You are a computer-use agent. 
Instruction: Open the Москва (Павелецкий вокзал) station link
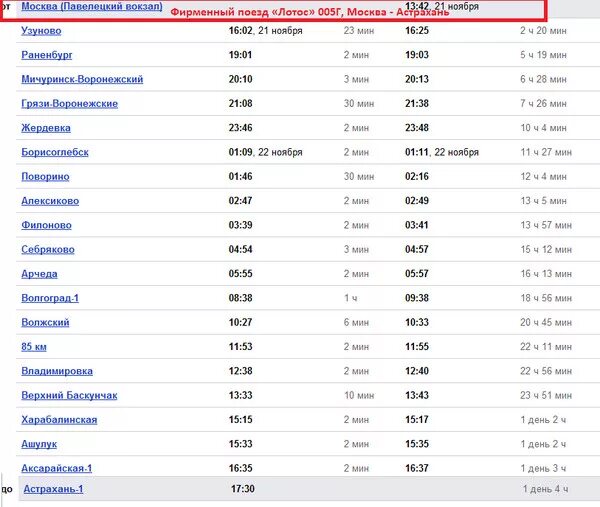(92, 6)
